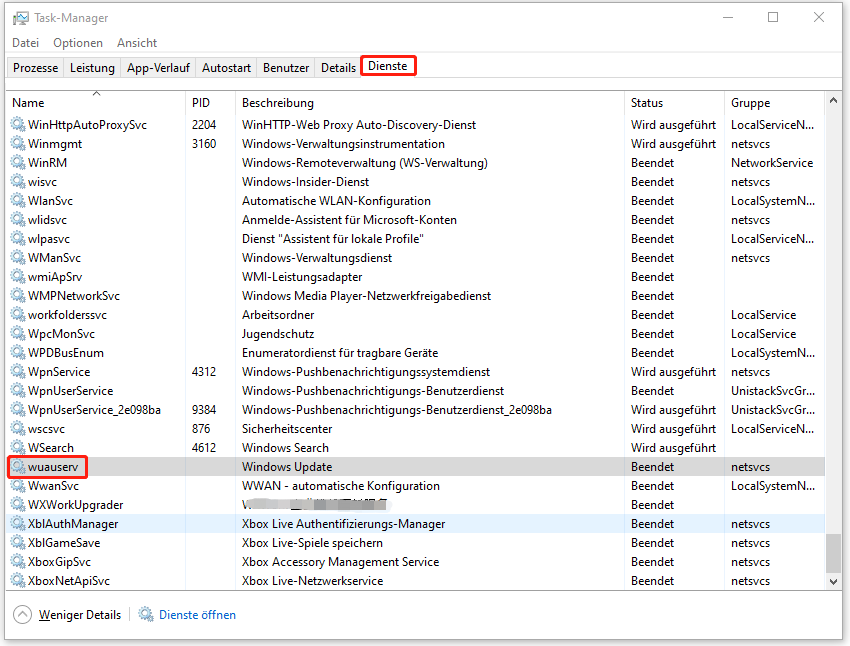The image size is (850, 646).
Task: Click the PID value 9384
Action: 204,410
